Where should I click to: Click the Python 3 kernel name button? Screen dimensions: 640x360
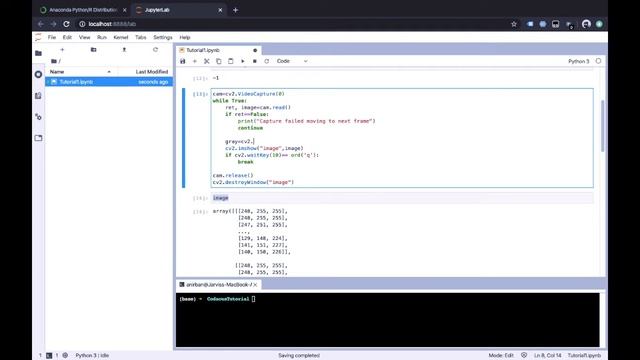(579, 61)
